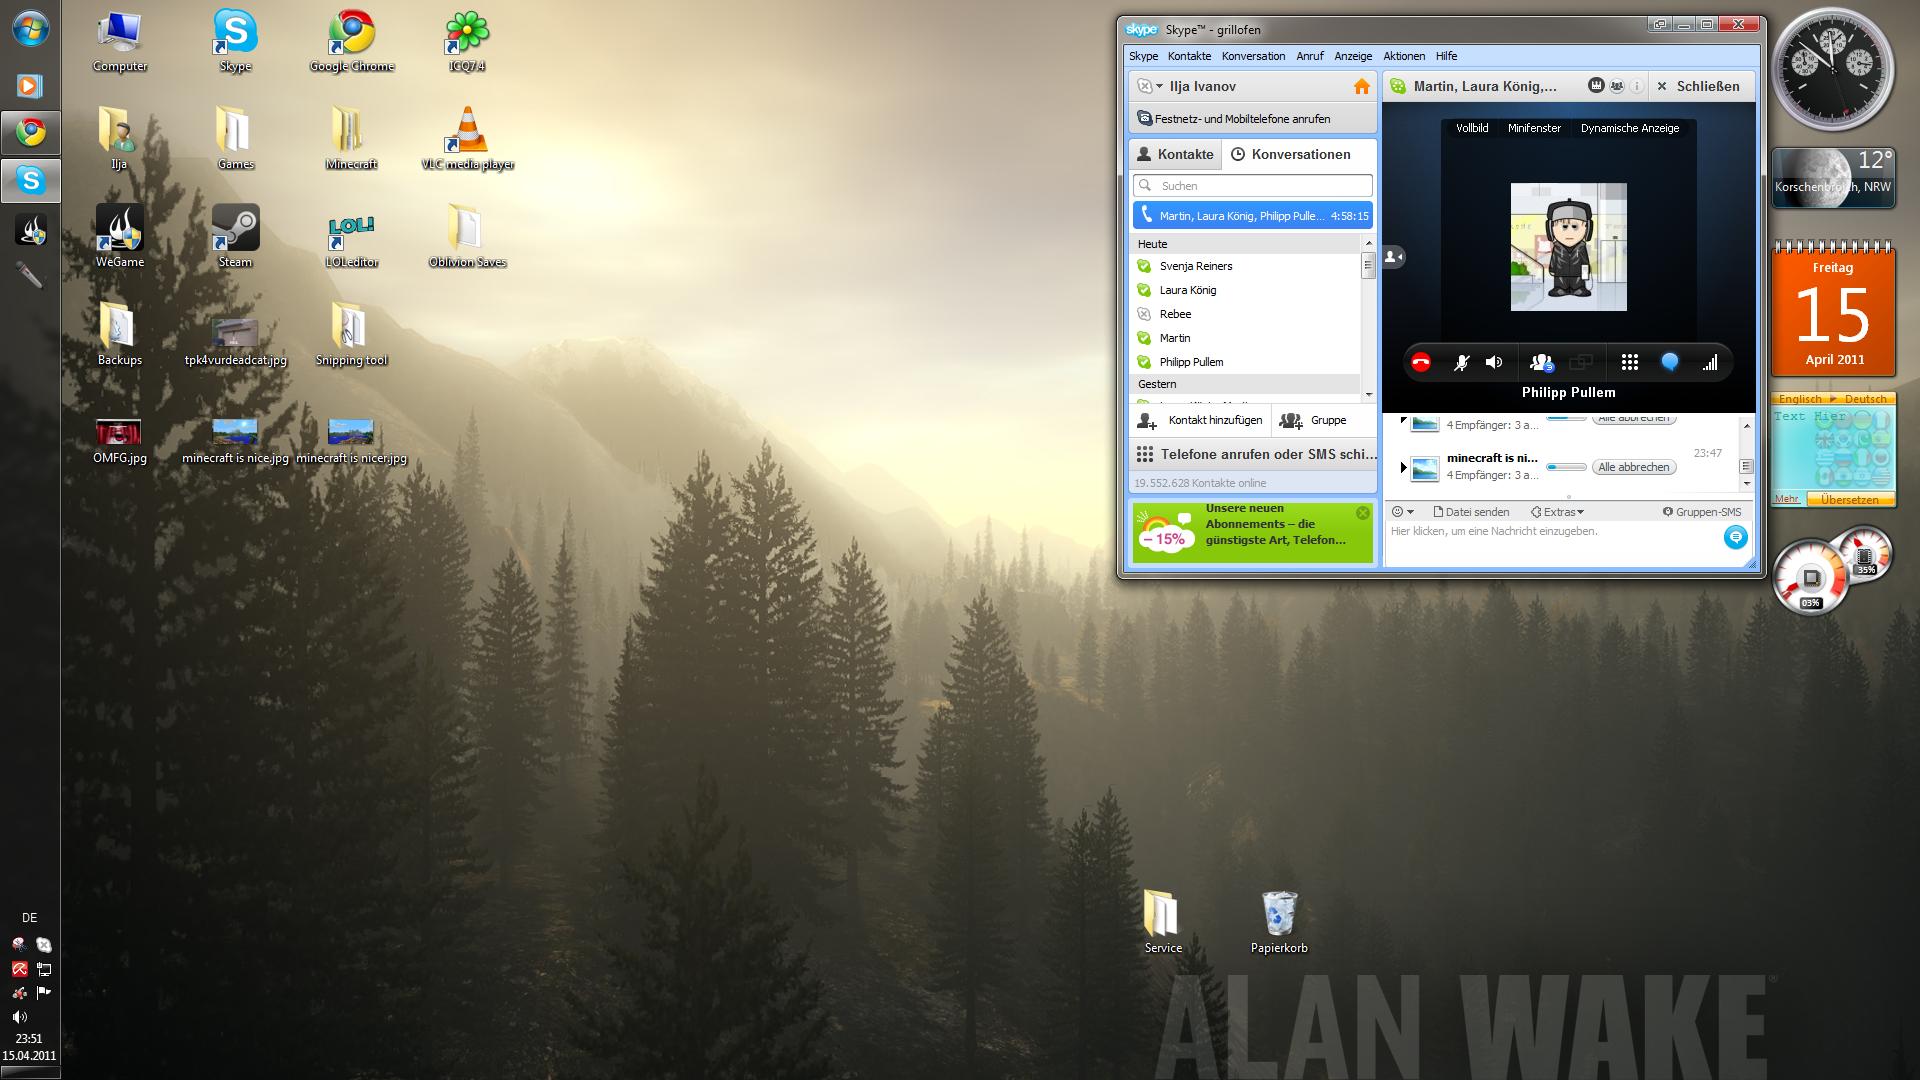Click the volume icon in the system tray

click(x=19, y=1017)
